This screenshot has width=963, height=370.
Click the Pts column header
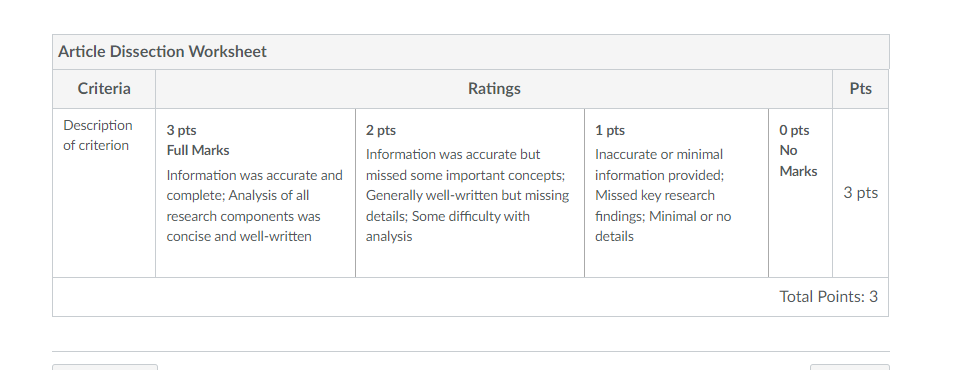click(x=860, y=89)
